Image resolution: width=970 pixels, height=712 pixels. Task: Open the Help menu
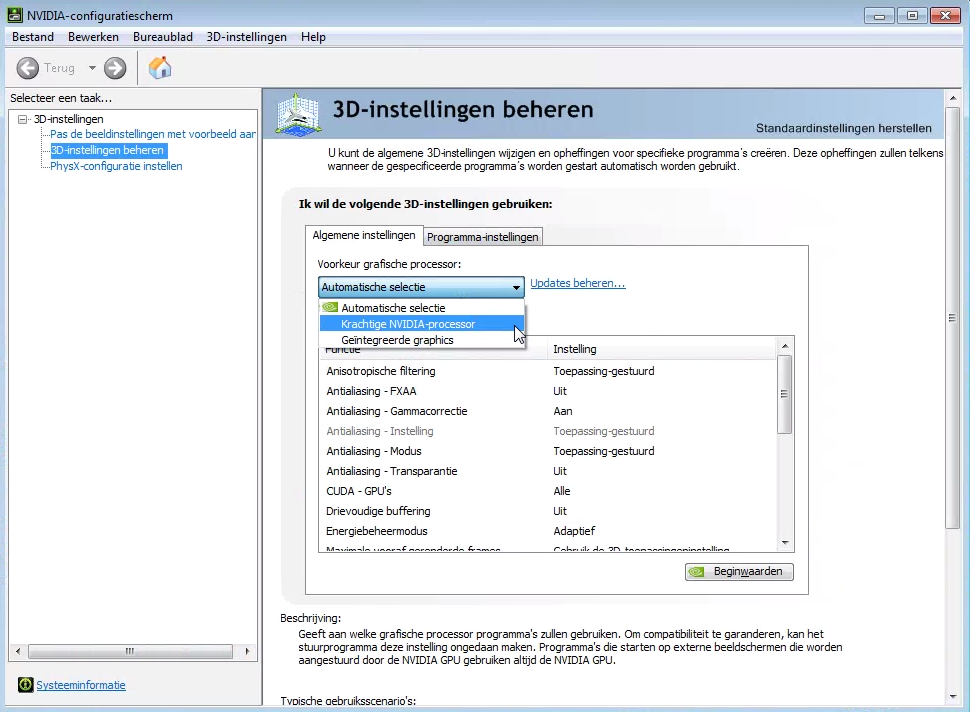[313, 37]
